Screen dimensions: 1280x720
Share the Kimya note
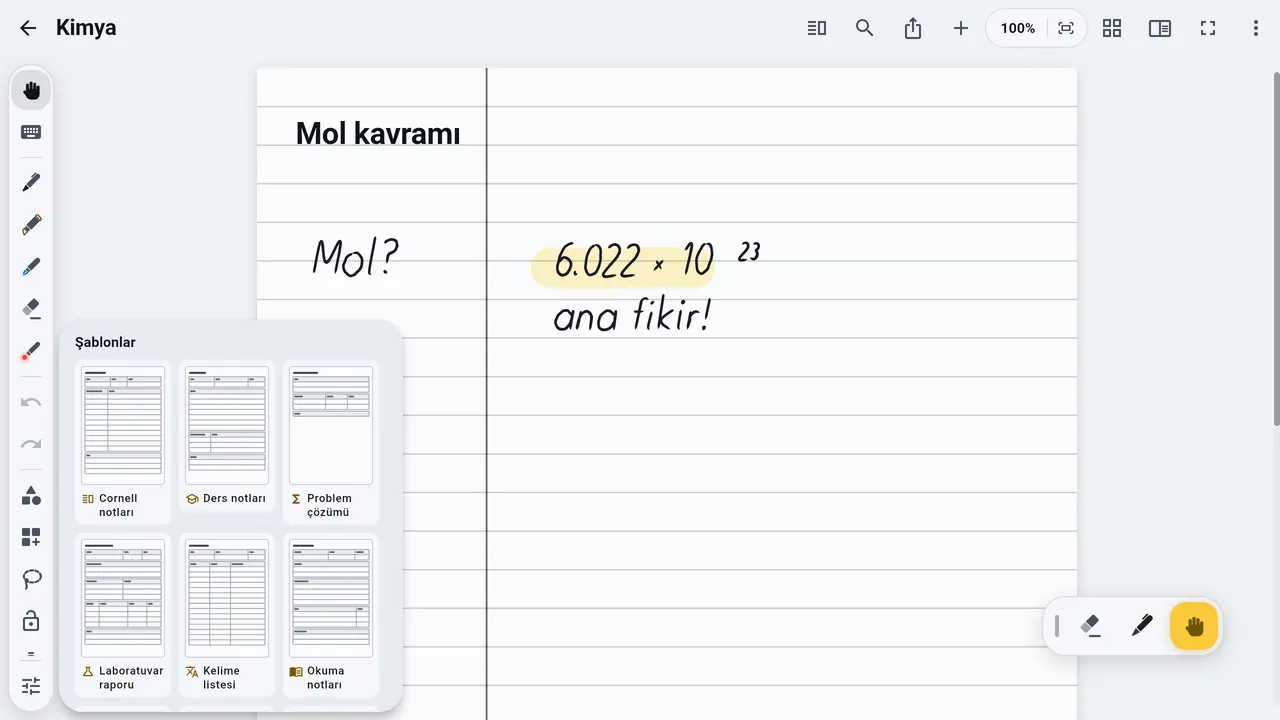[x=913, y=28]
